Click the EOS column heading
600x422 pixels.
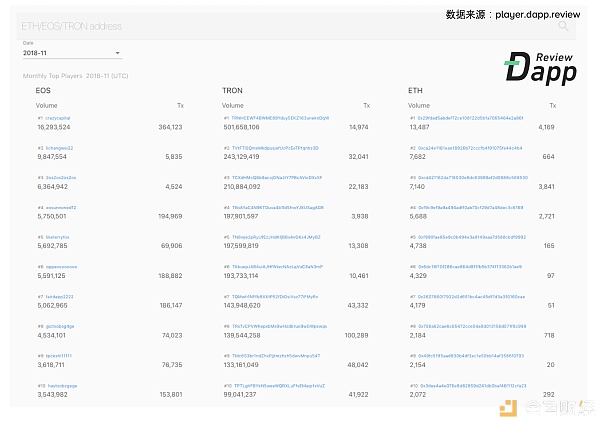pos(43,90)
